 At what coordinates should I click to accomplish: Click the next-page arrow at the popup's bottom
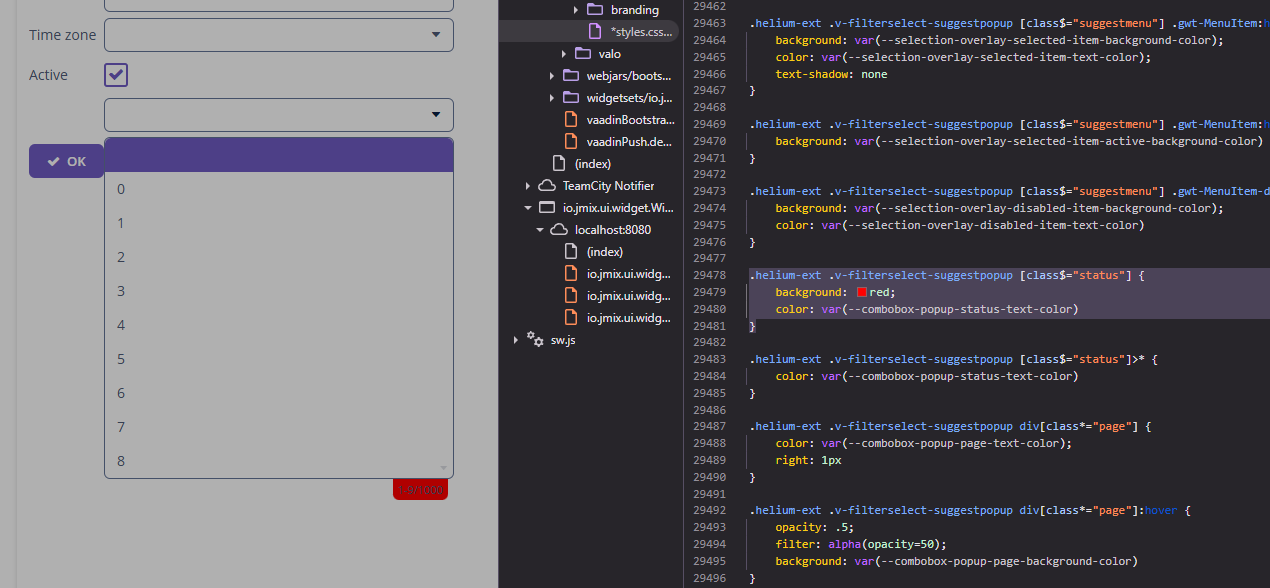click(x=443, y=468)
